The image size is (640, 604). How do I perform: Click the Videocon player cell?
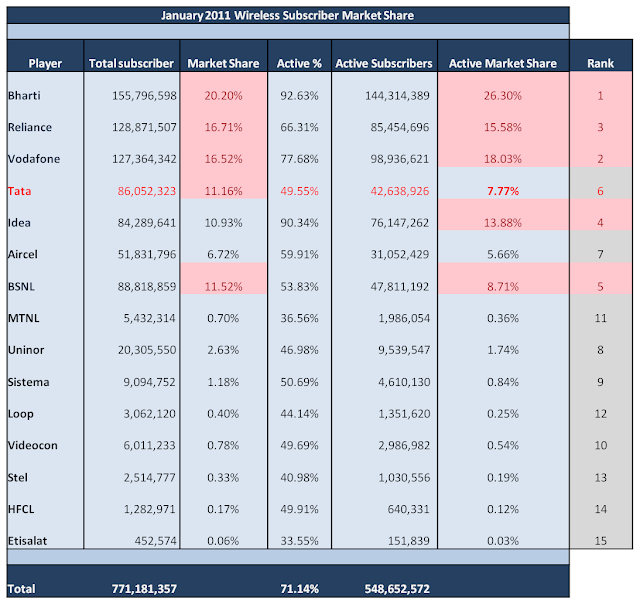pyautogui.click(x=33, y=446)
